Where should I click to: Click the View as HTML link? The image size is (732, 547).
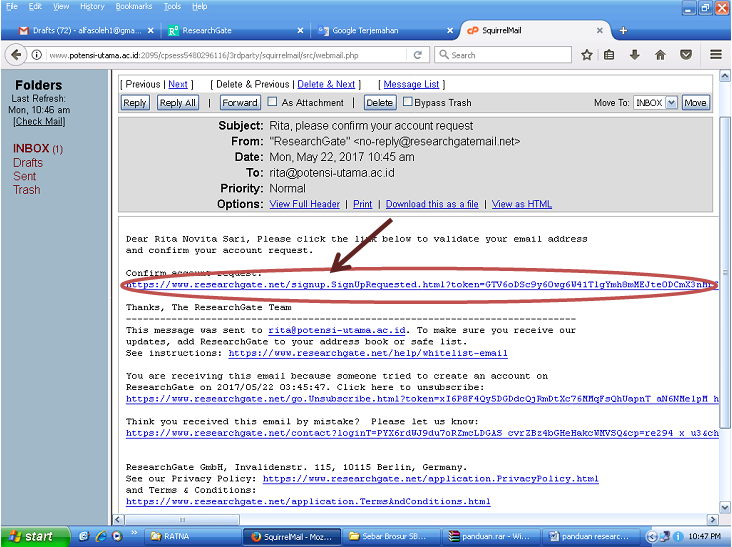(522, 204)
